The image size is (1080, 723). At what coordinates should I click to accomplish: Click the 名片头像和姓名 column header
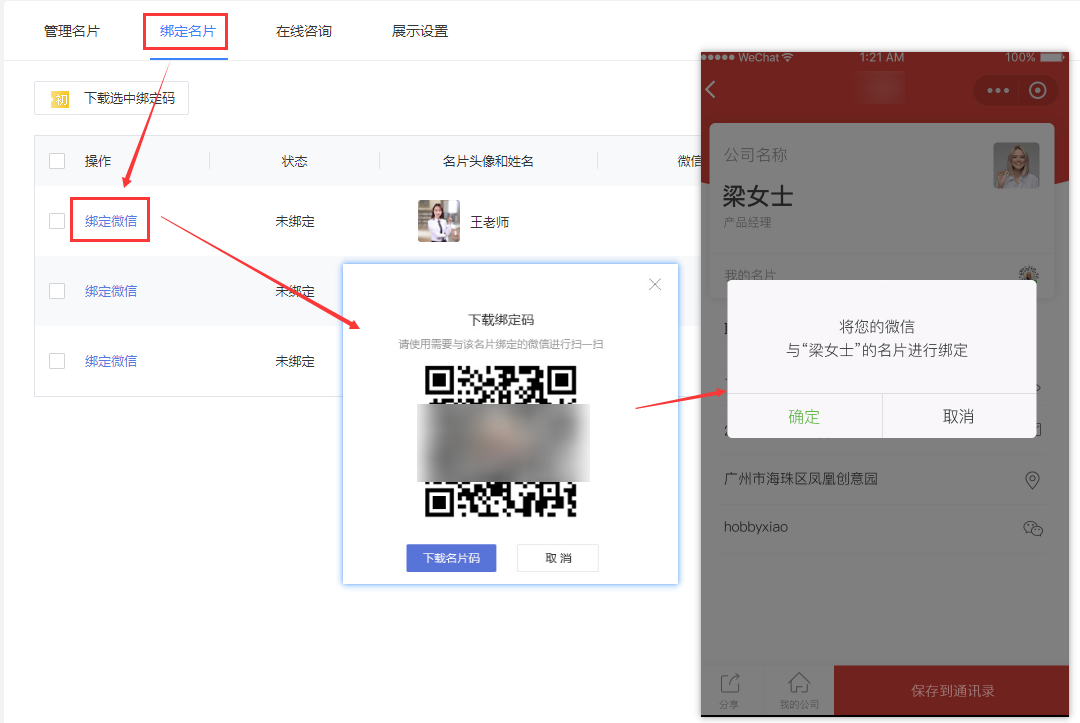[488, 161]
